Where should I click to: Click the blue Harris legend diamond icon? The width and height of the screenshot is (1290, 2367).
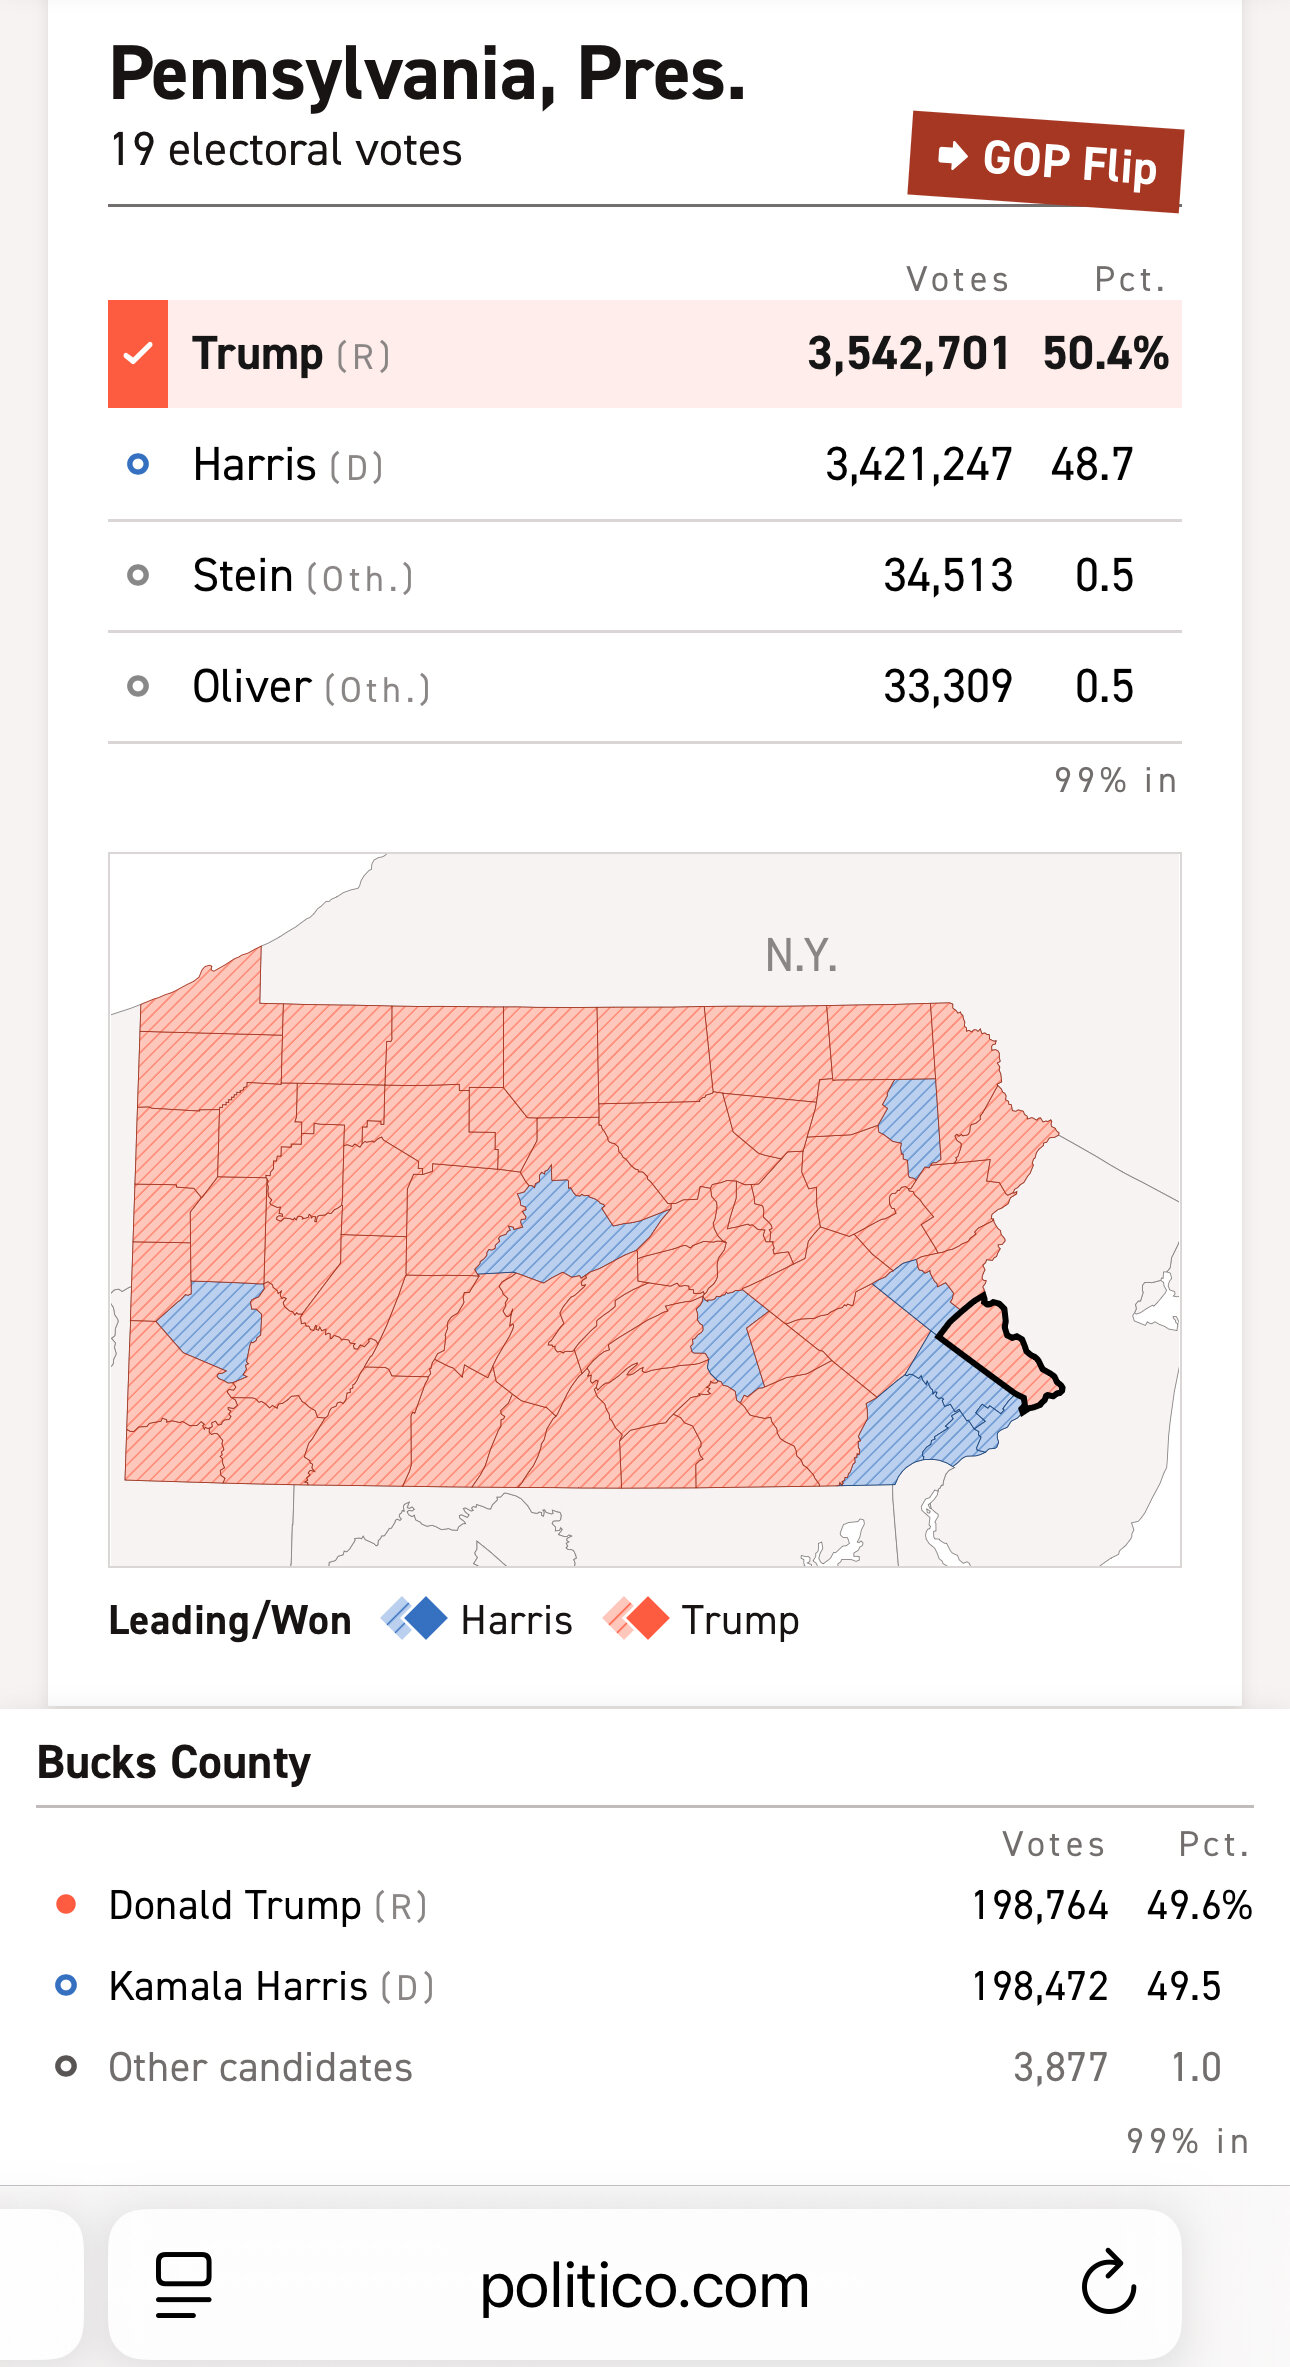414,1619
